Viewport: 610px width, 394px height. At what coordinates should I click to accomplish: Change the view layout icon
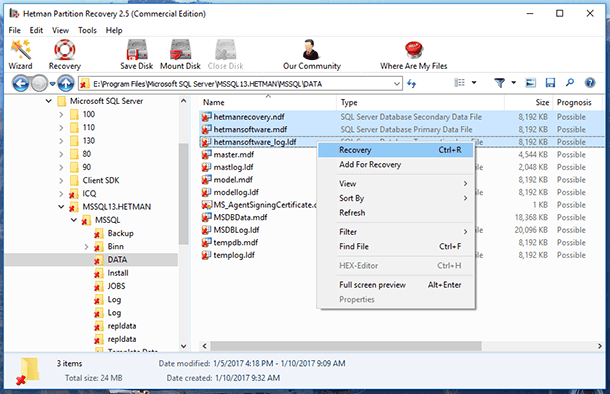(x=459, y=82)
